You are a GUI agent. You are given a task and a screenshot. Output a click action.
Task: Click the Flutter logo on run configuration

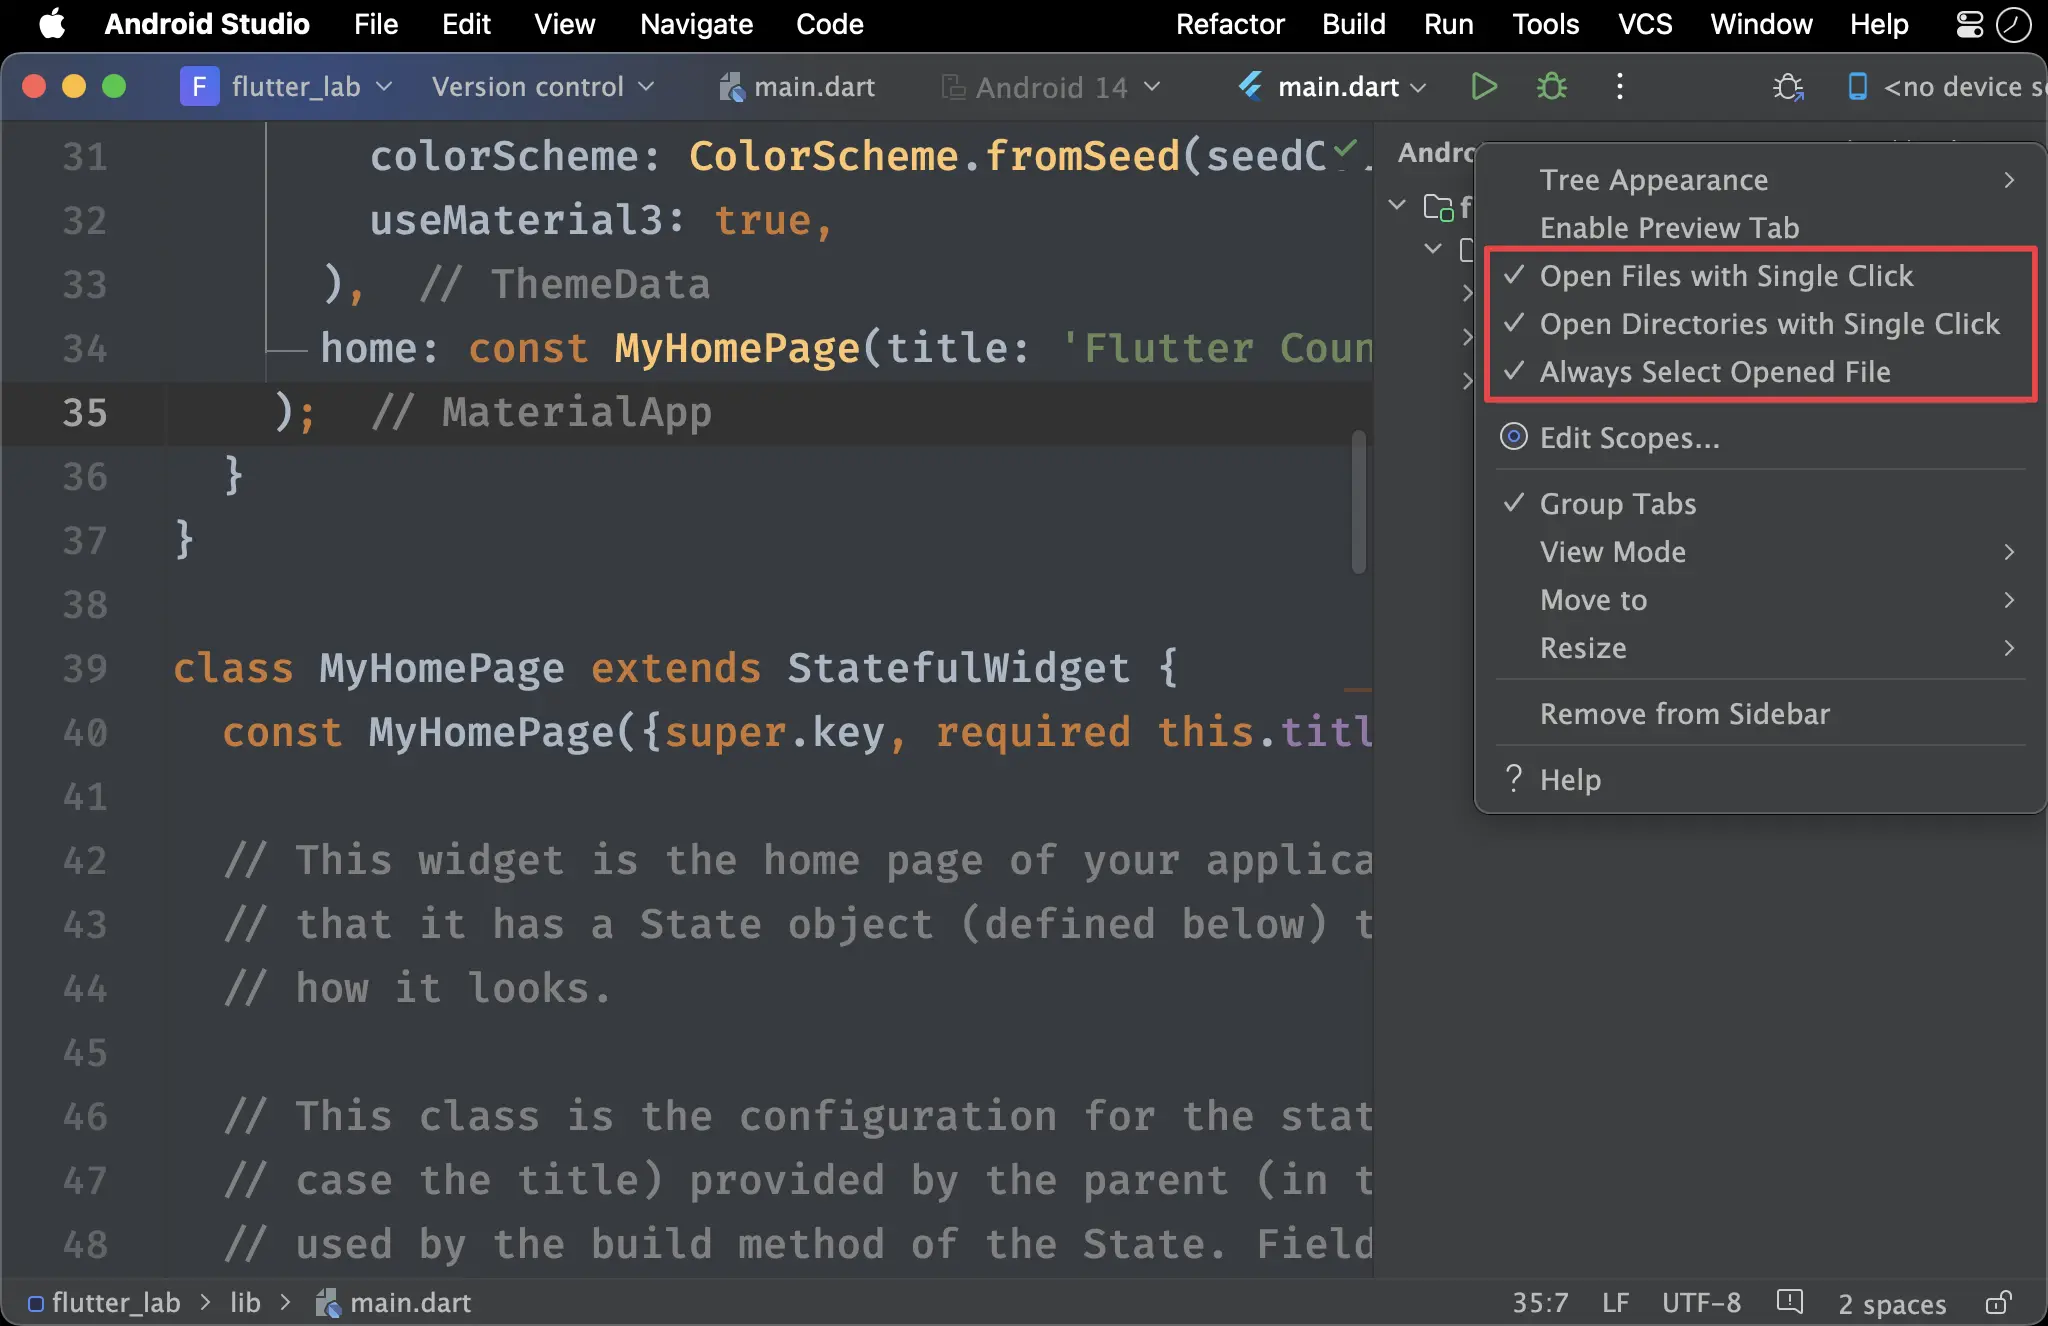tap(1250, 87)
